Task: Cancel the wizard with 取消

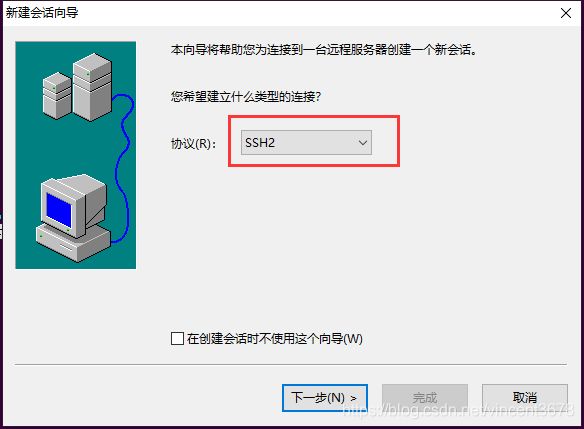Action: (x=525, y=398)
